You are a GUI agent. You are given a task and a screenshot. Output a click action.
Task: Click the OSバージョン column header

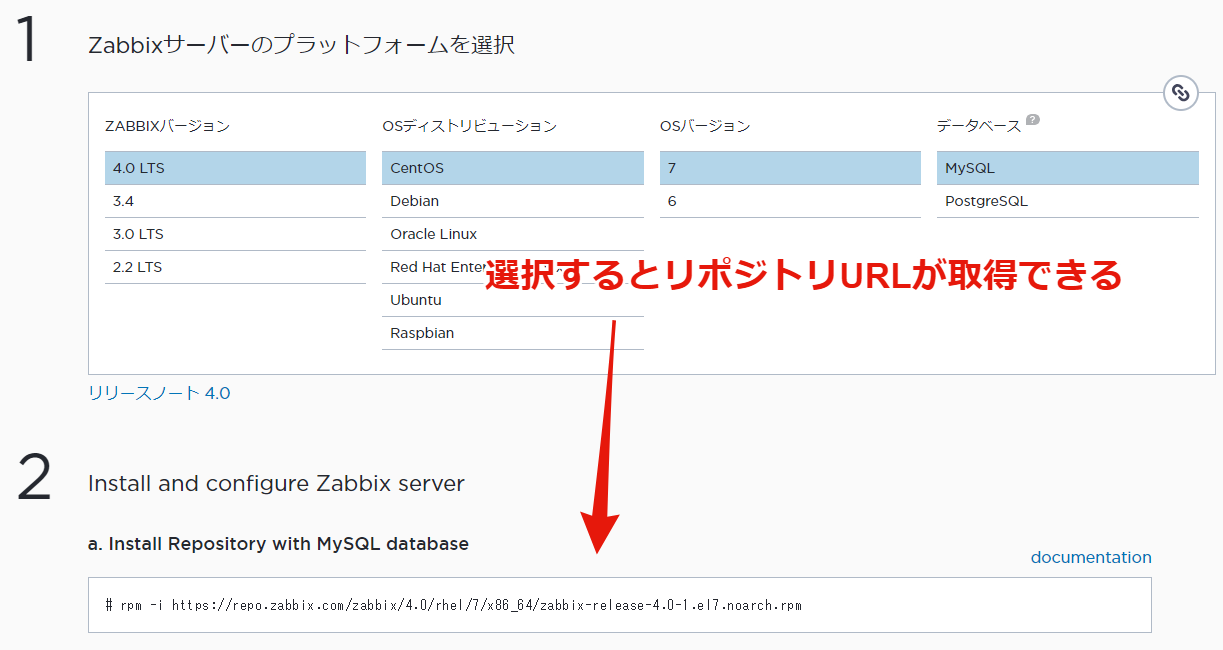tap(705, 126)
